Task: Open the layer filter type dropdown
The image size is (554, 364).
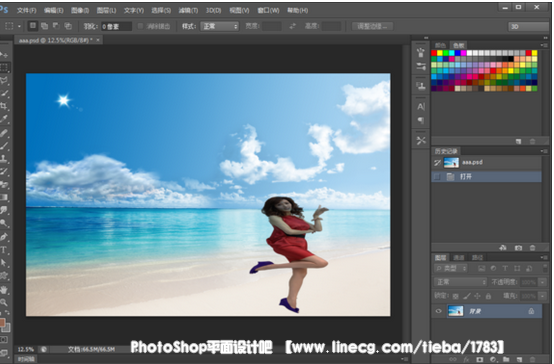Action: (451, 269)
